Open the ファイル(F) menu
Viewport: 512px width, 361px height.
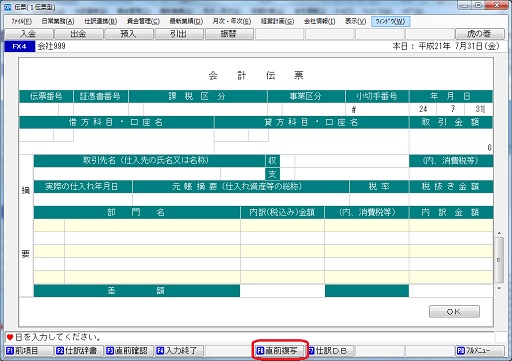pos(21,21)
